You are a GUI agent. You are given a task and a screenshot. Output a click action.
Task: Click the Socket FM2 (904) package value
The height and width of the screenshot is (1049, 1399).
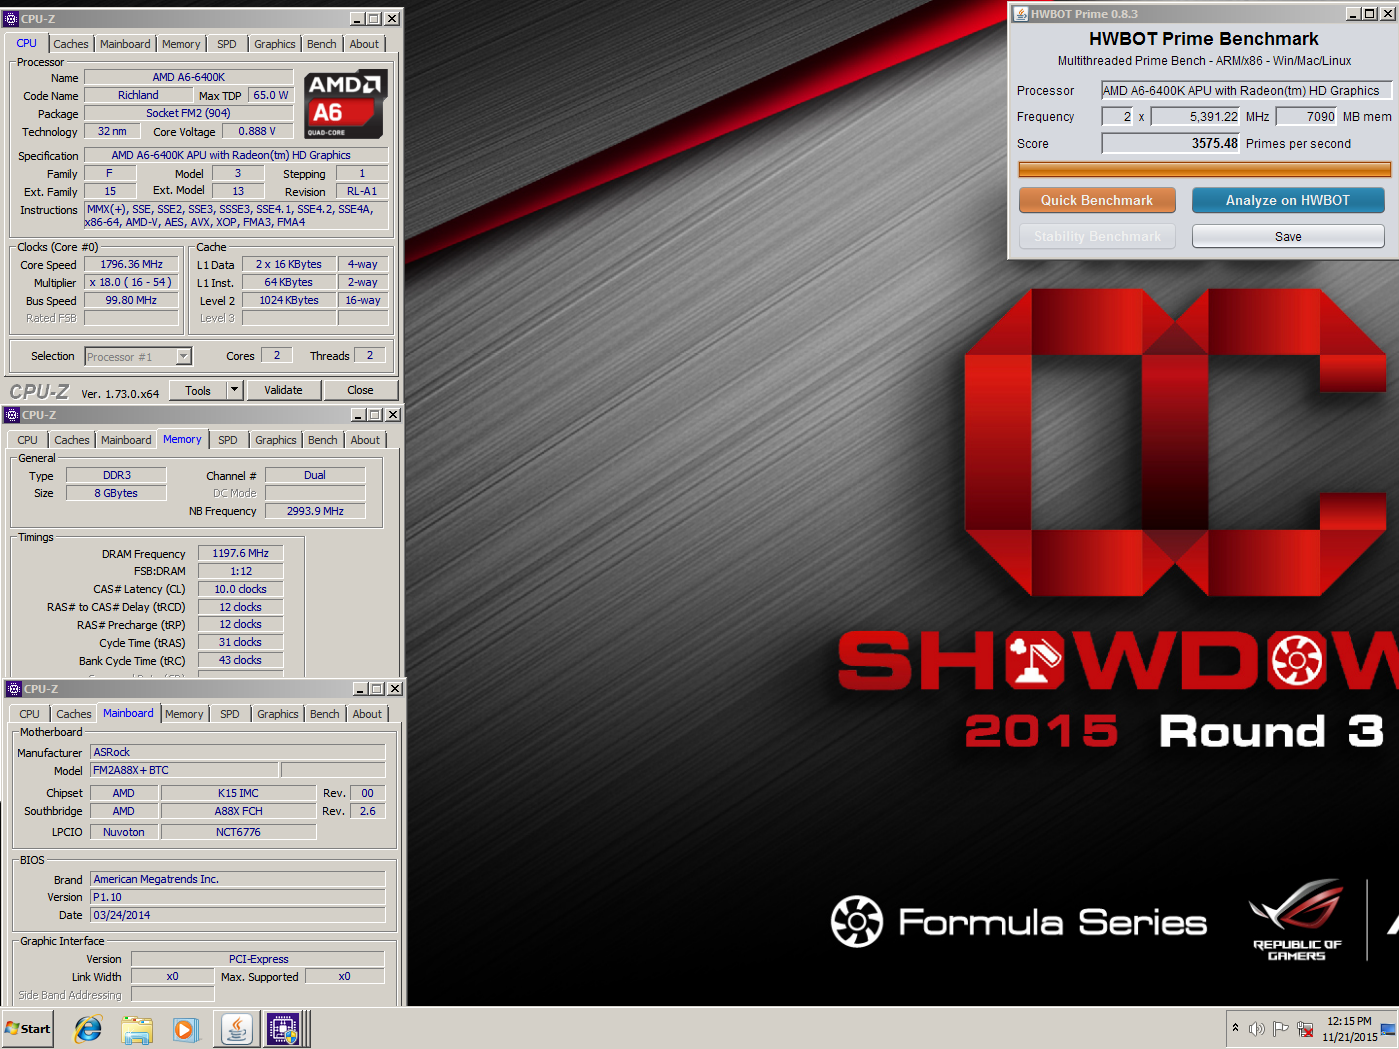point(188,113)
